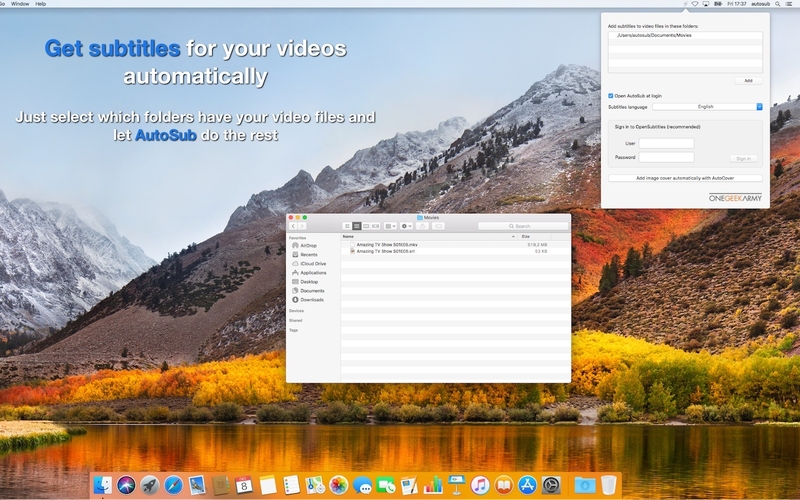
Task: Switch Finder to column view
Action: click(x=366, y=226)
